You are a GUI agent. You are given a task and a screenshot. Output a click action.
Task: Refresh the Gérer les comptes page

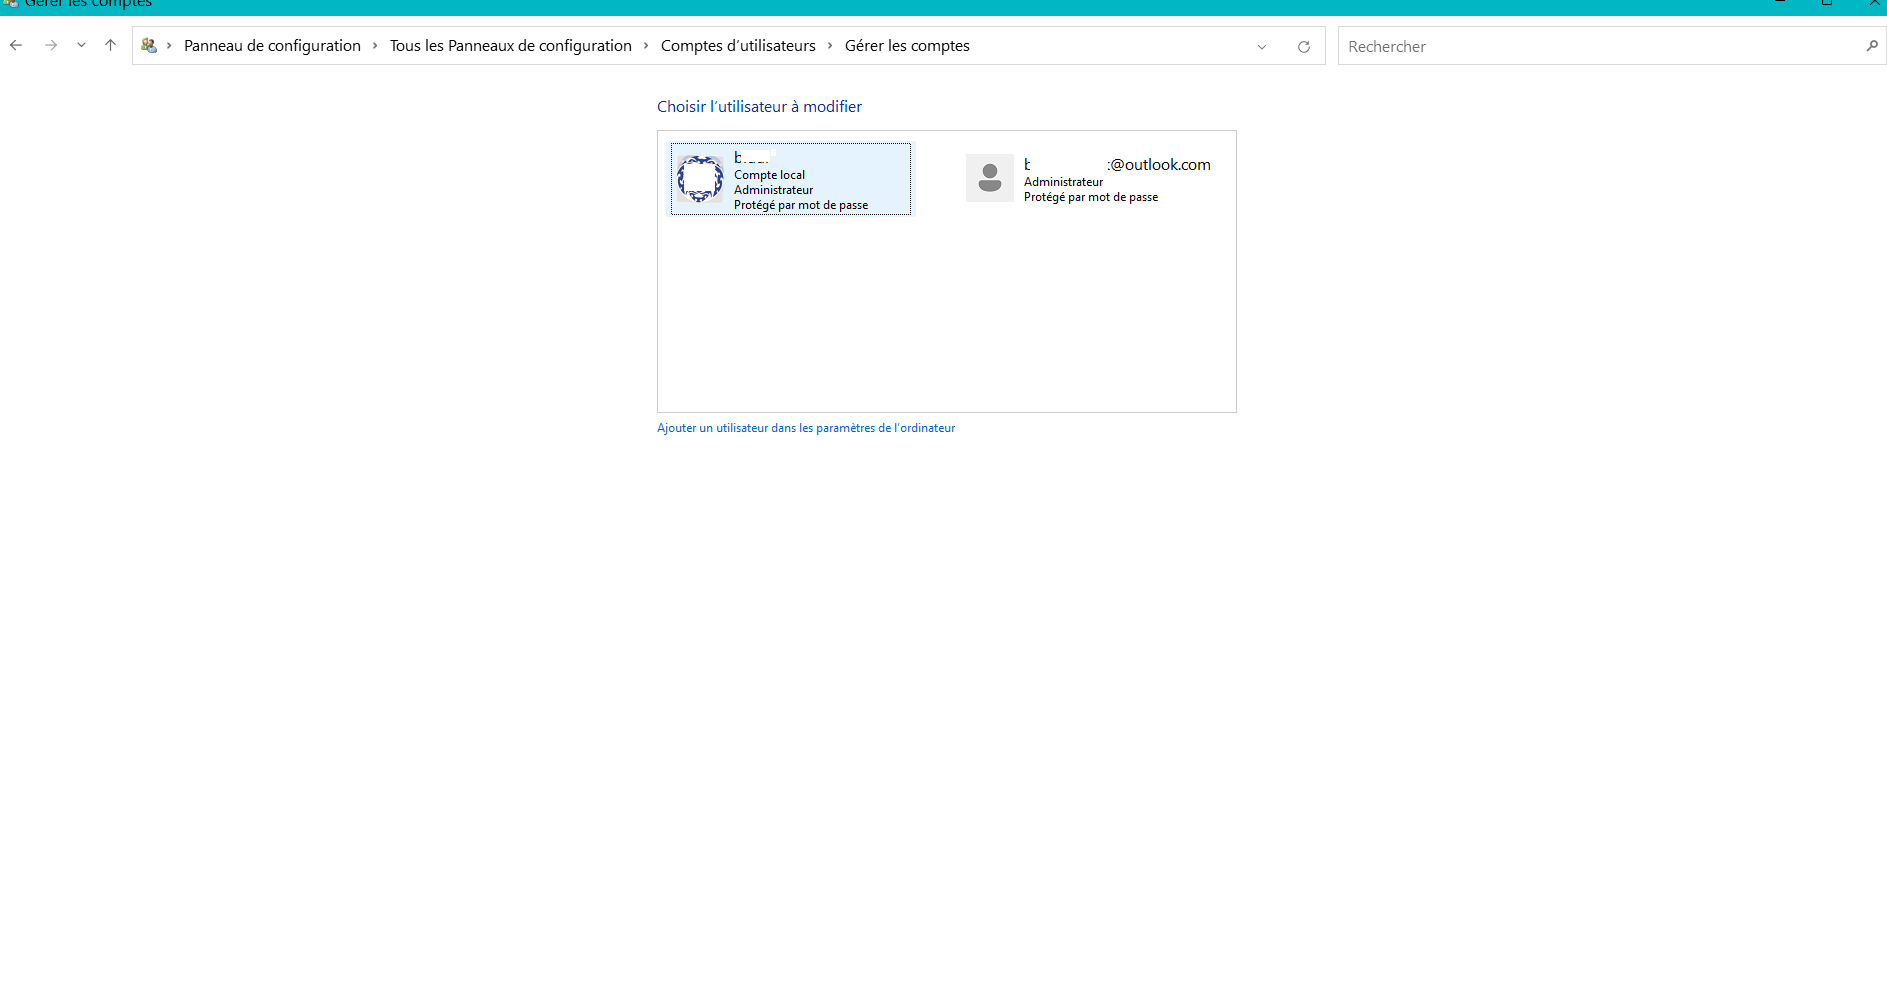(1304, 46)
